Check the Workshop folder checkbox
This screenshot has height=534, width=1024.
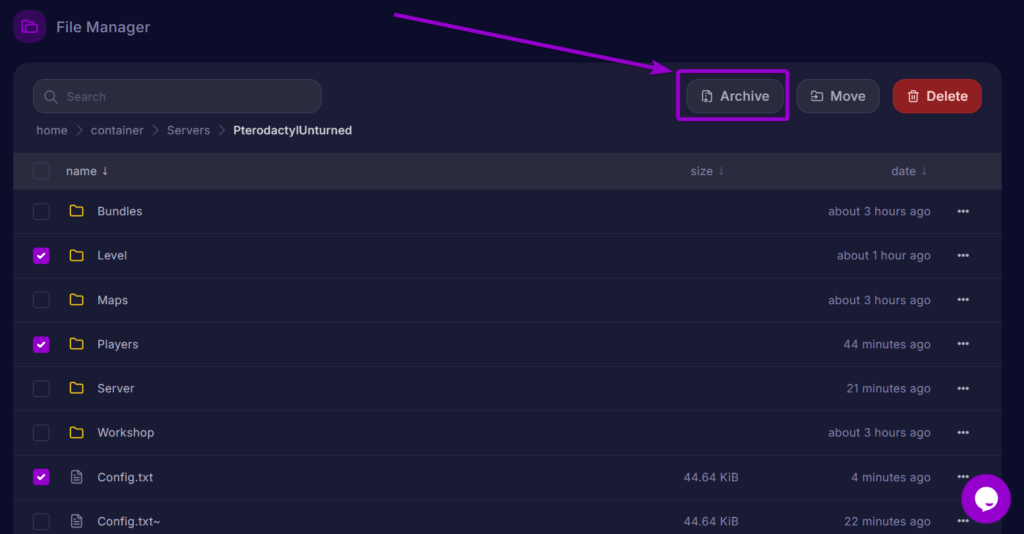(41, 433)
